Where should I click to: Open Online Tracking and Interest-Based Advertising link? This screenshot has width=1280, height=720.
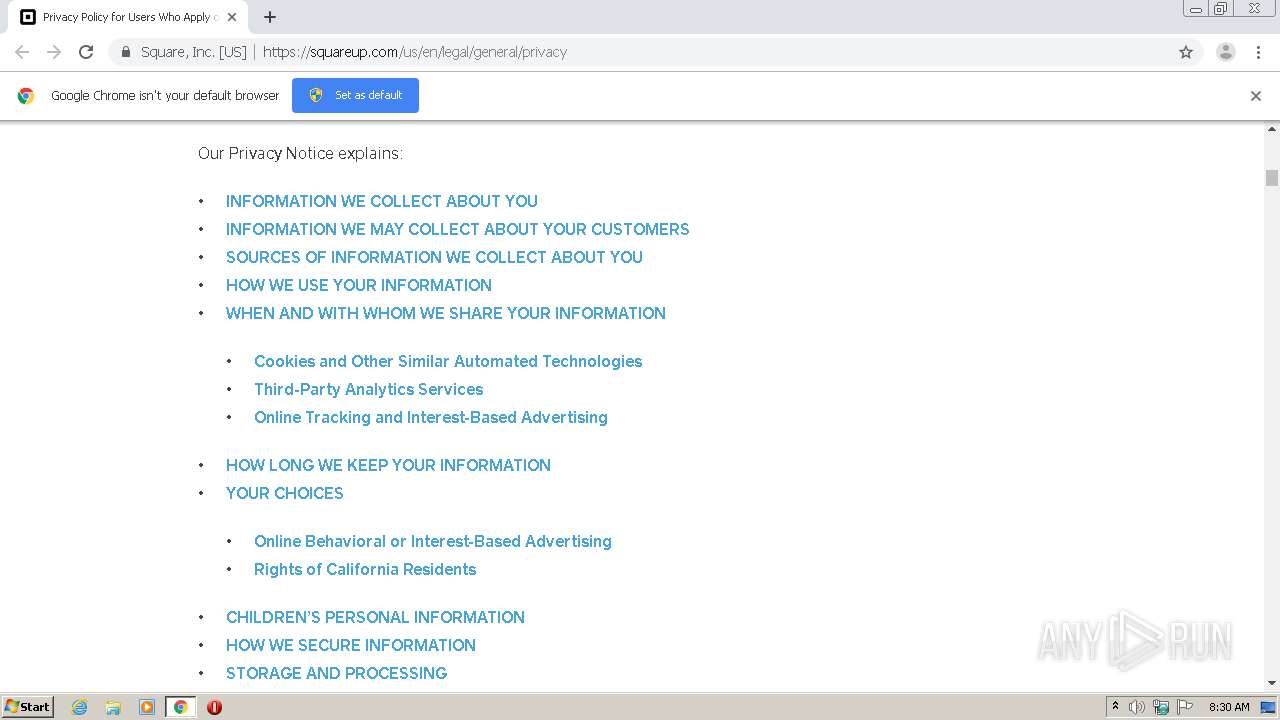point(431,417)
